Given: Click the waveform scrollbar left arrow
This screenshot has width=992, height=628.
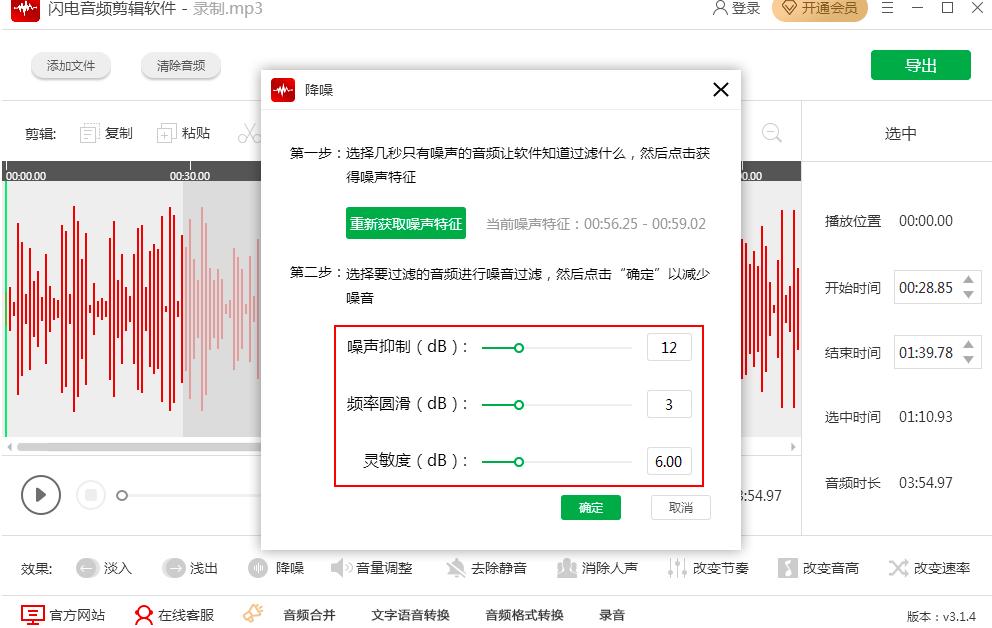Looking at the screenshot, I should click(x=9, y=446).
